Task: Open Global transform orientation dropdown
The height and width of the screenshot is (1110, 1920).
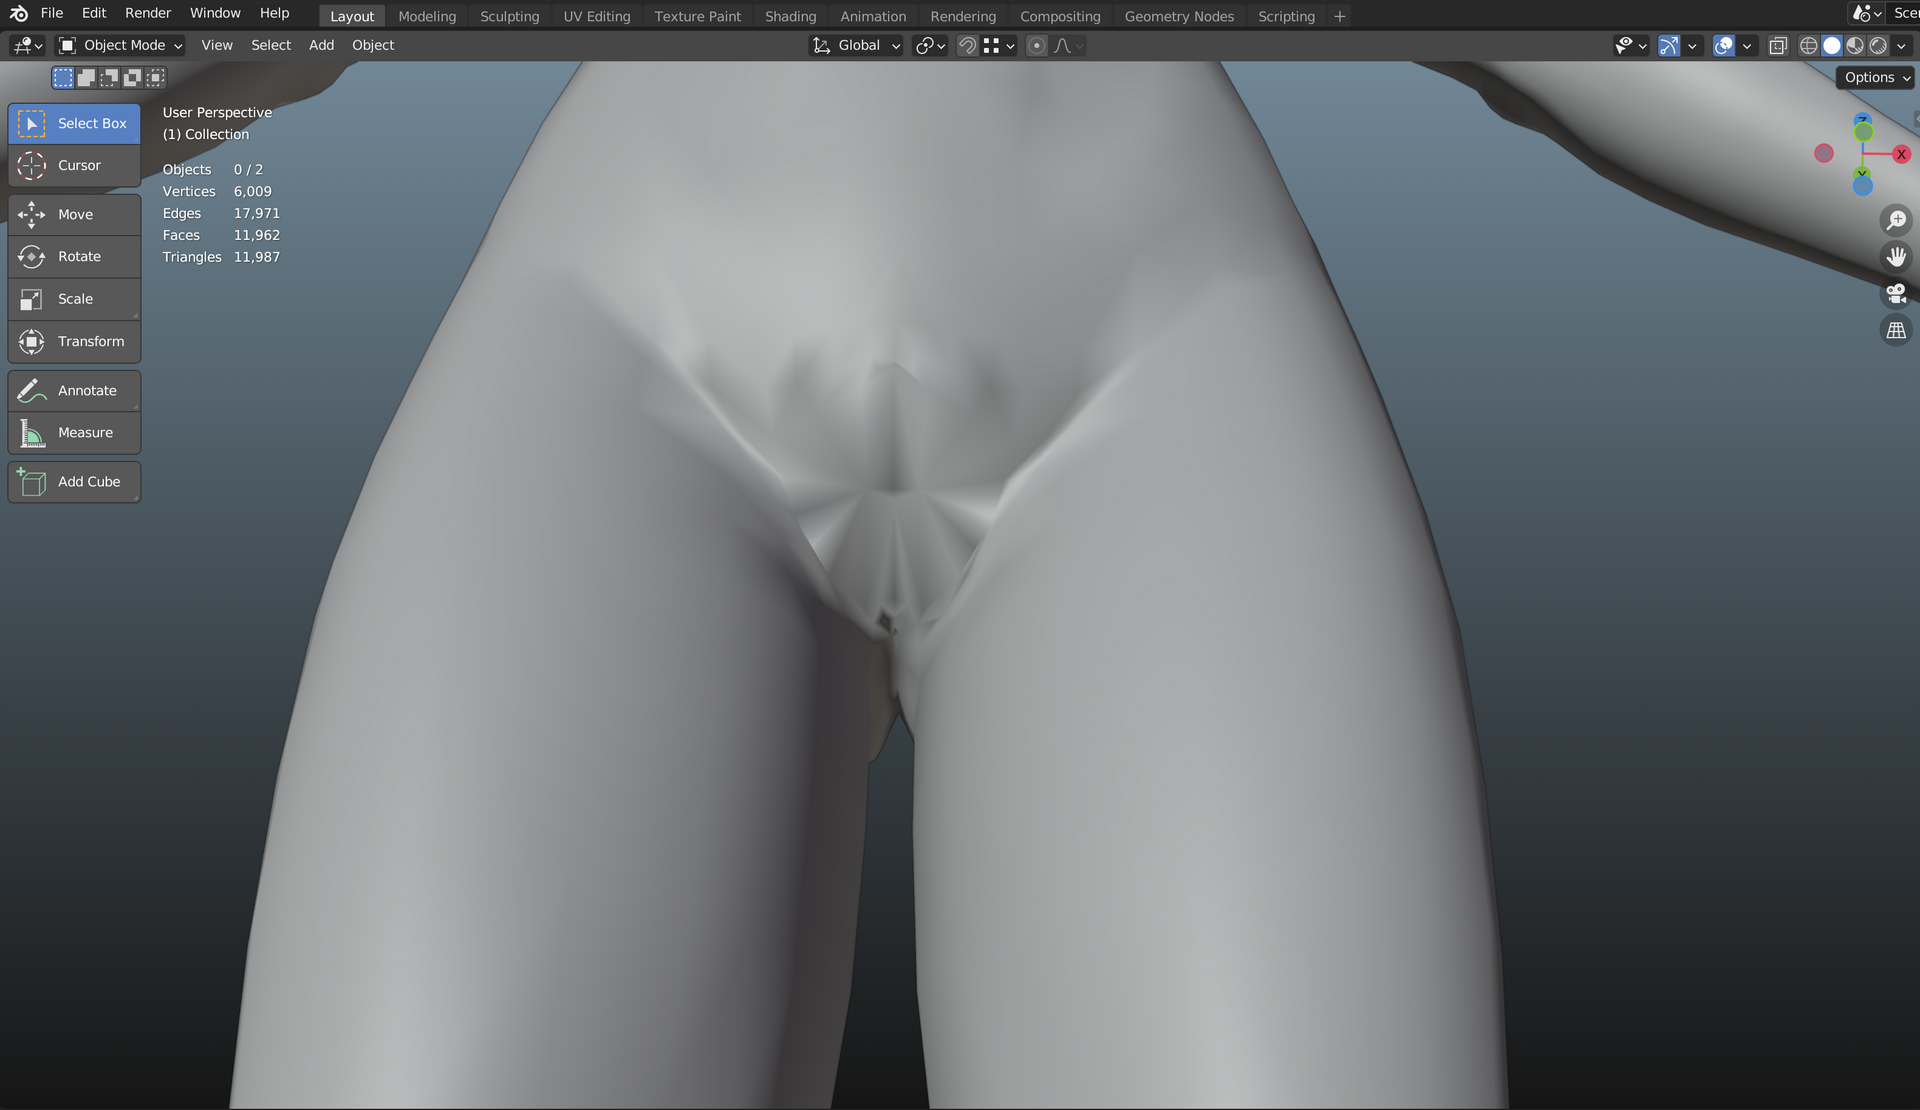Action: click(856, 46)
